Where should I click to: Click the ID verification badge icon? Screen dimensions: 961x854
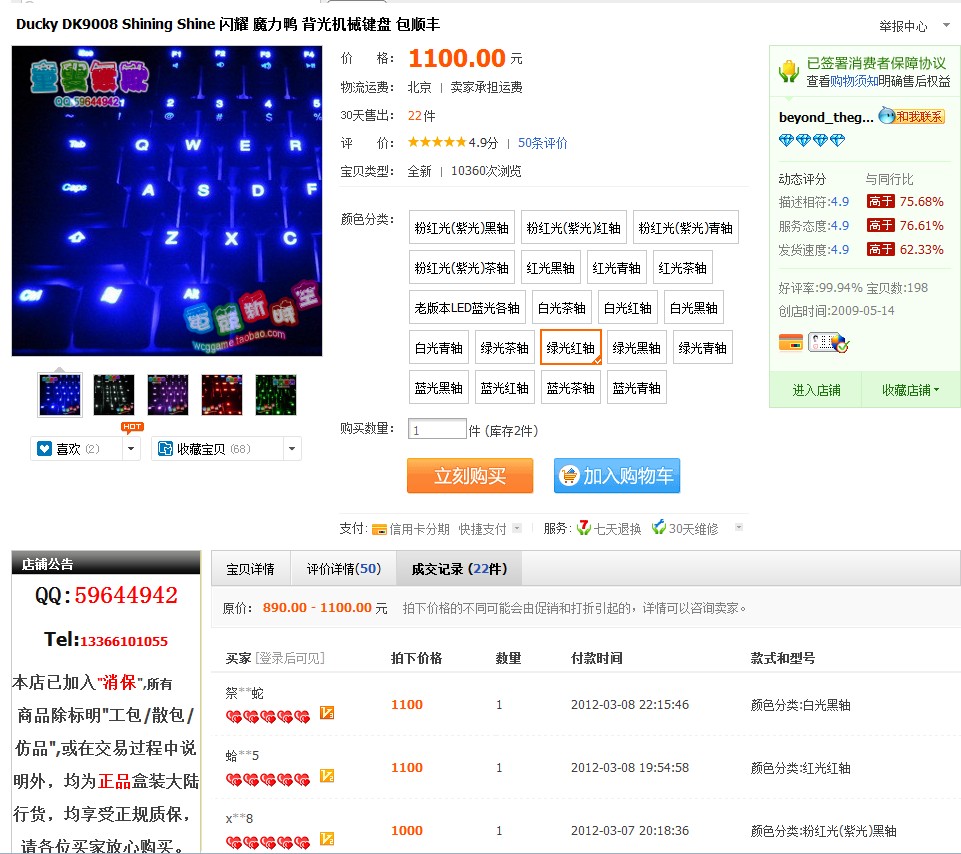828,342
